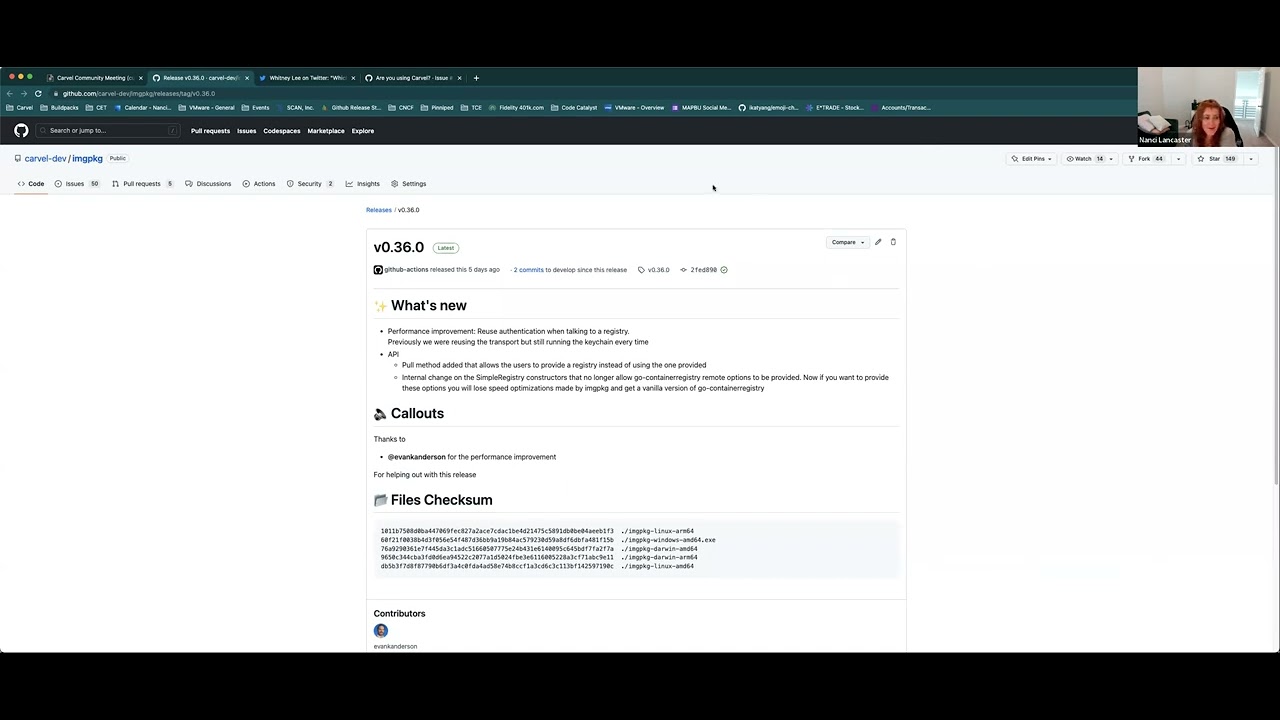
Task: Open a new browser tab with plus
Action: point(476,78)
